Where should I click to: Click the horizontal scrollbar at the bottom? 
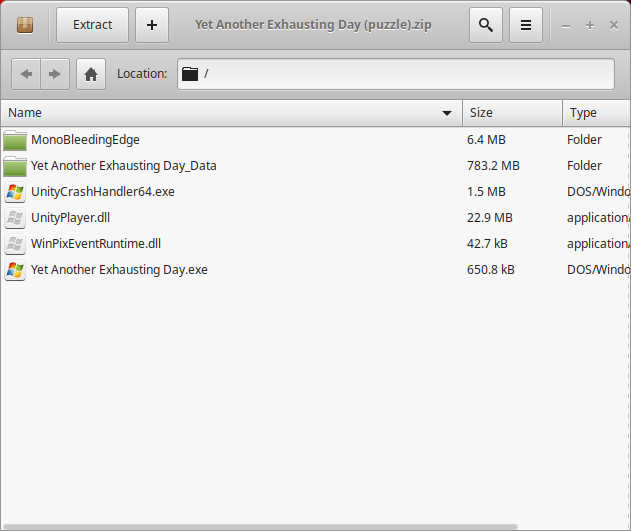coord(260,527)
